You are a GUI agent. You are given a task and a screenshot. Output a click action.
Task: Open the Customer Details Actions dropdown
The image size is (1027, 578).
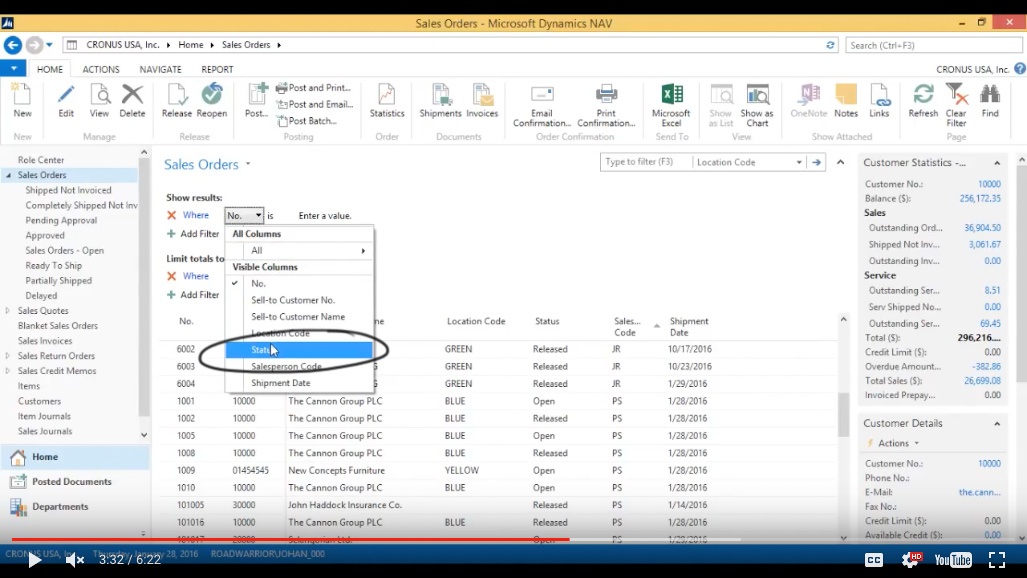[x=899, y=443]
